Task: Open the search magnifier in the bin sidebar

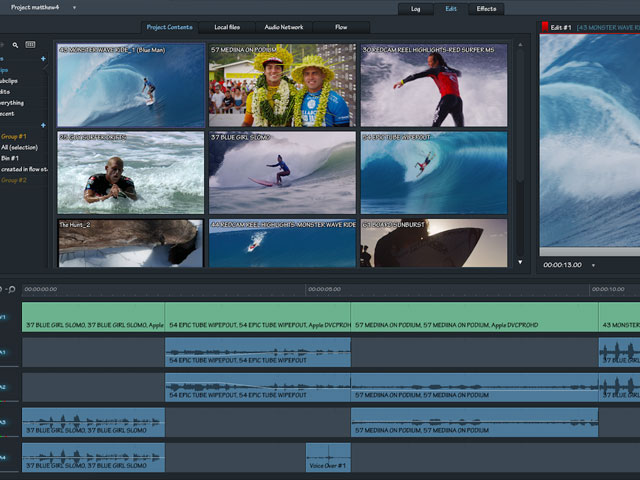Action: tap(15, 45)
